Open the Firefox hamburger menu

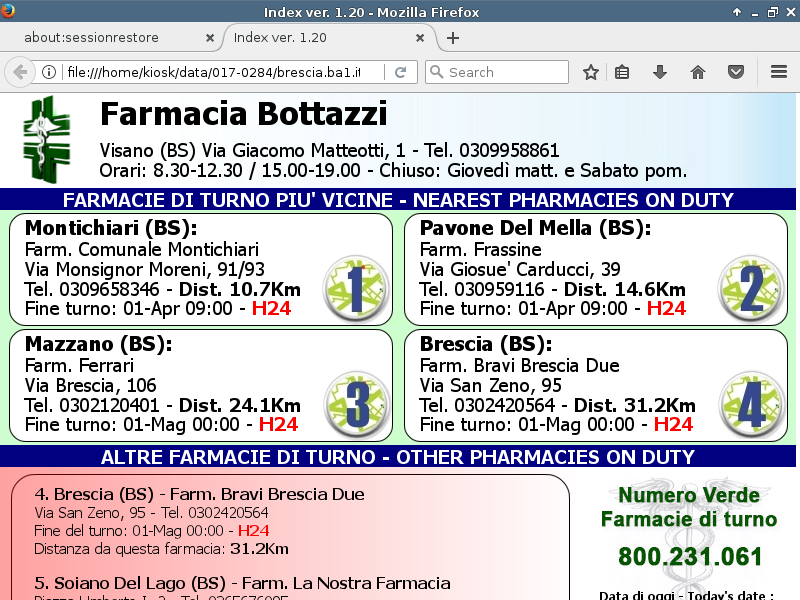point(779,72)
